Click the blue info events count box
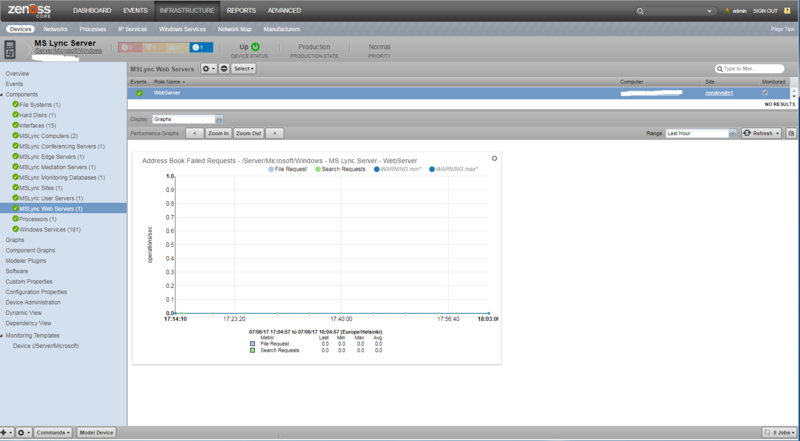 pos(201,47)
